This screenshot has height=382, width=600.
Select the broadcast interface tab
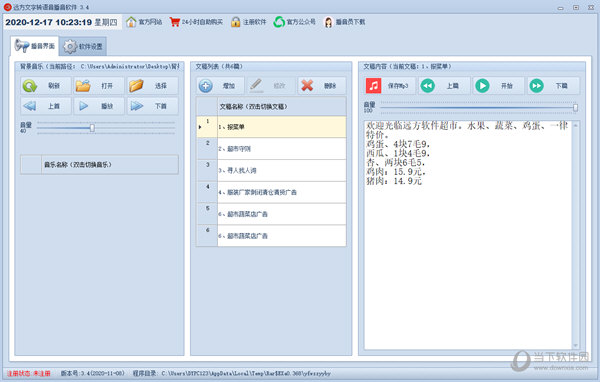[x=35, y=46]
